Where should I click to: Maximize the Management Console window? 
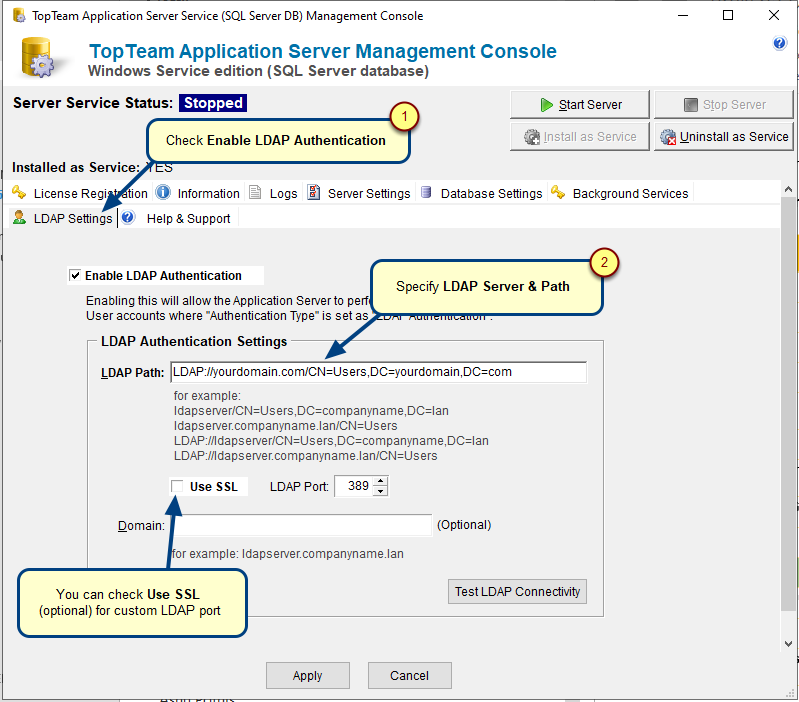(x=728, y=15)
